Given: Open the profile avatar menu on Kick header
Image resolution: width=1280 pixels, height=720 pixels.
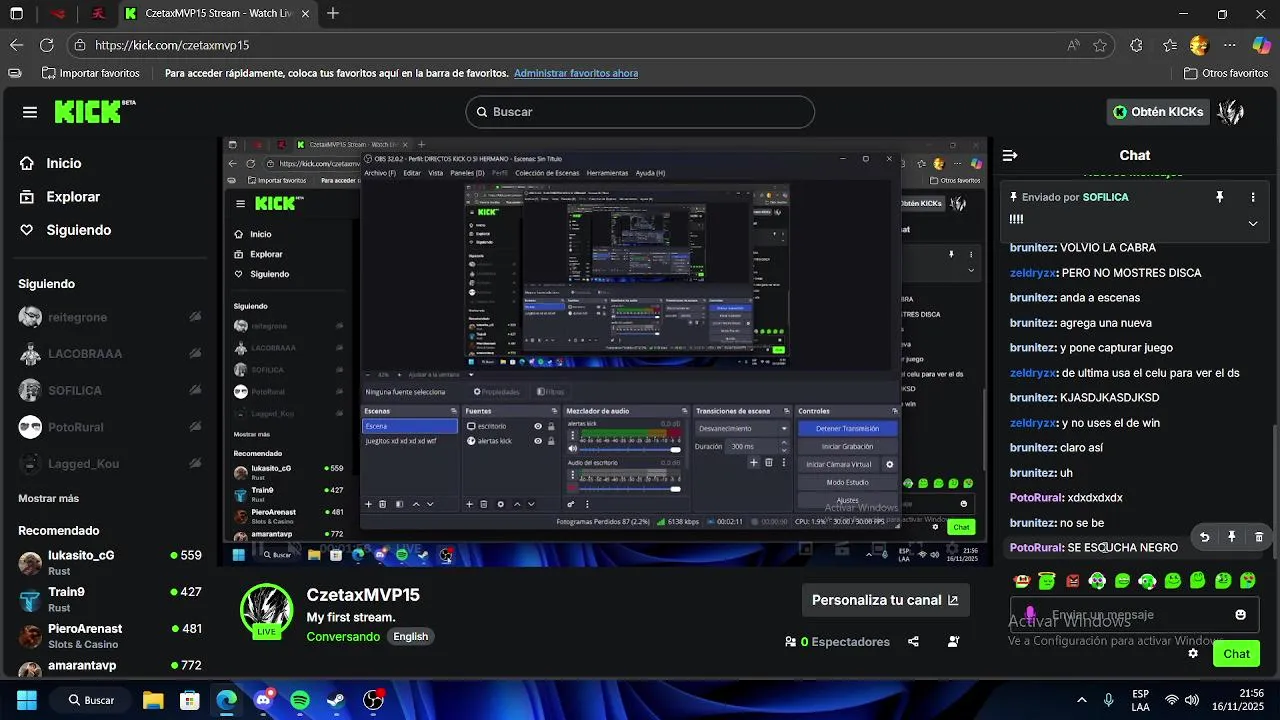Looking at the screenshot, I should [x=1231, y=112].
